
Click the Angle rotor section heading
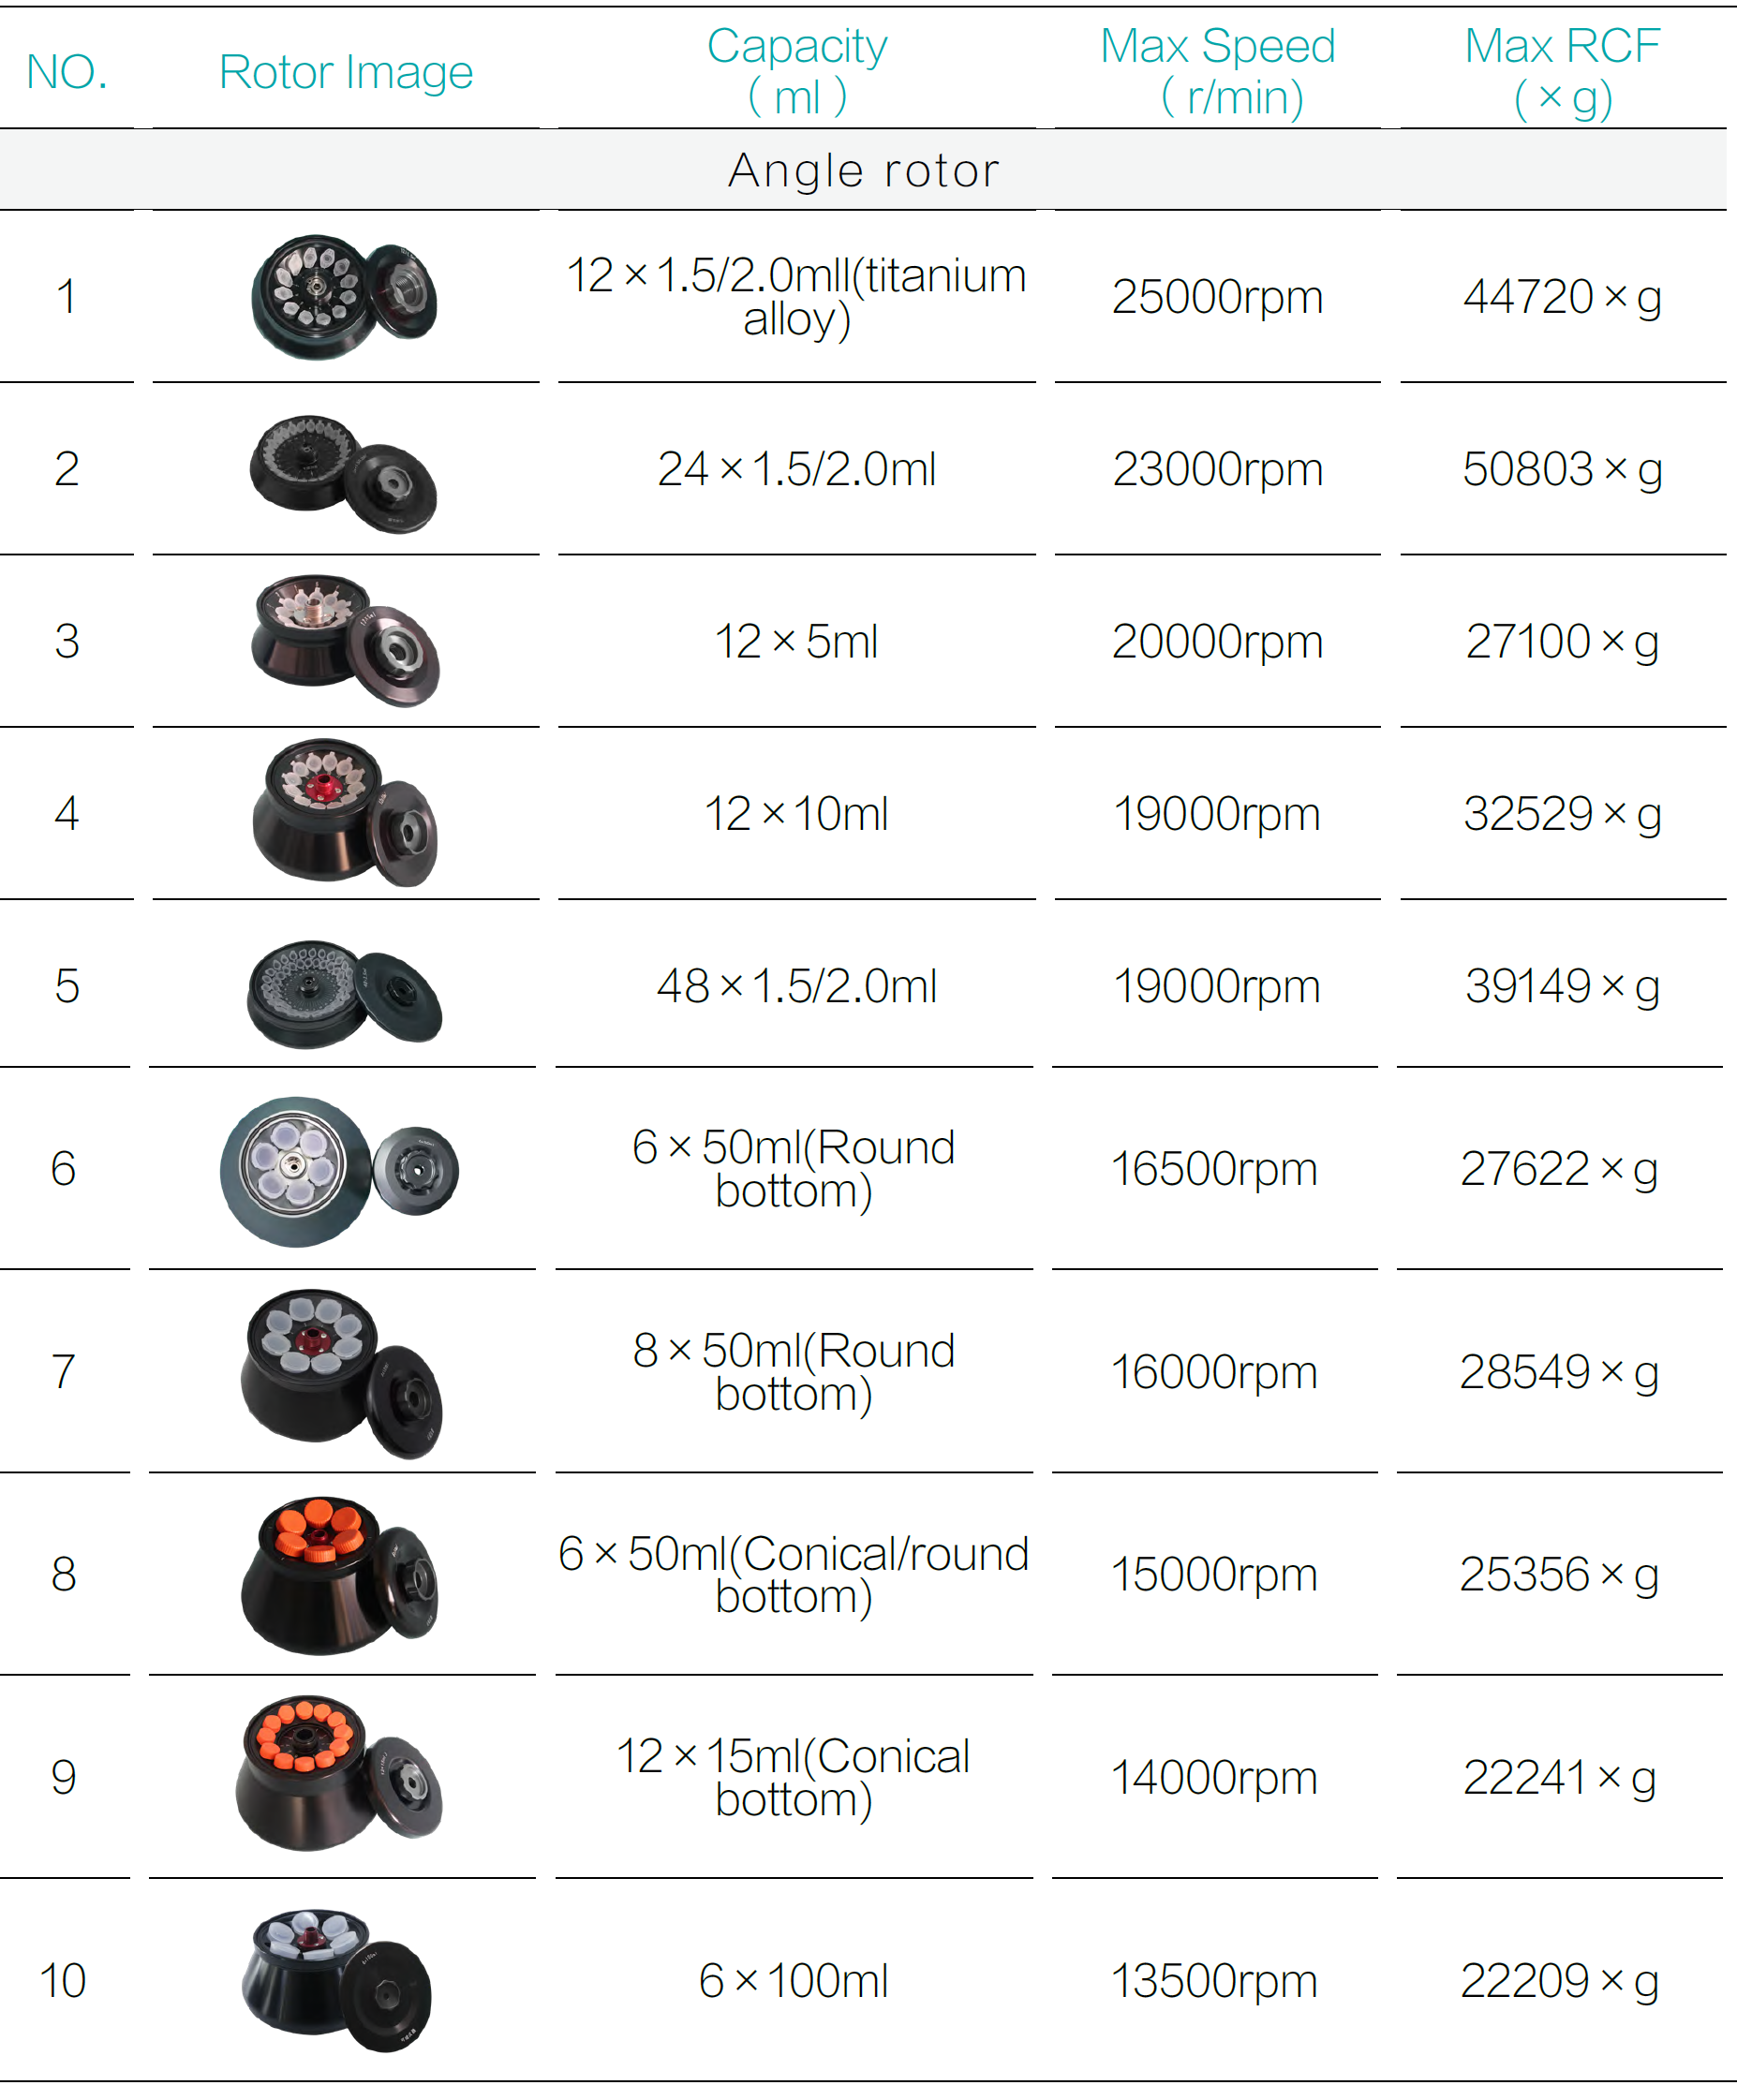coord(864,170)
